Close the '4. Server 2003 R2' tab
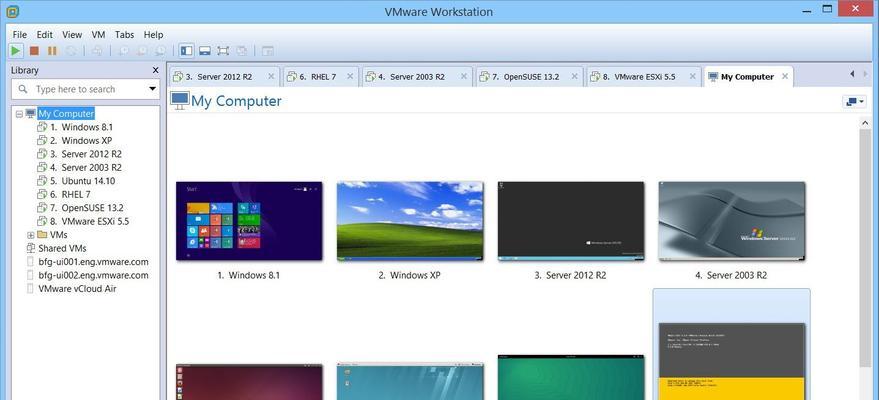 [x=464, y=76]
